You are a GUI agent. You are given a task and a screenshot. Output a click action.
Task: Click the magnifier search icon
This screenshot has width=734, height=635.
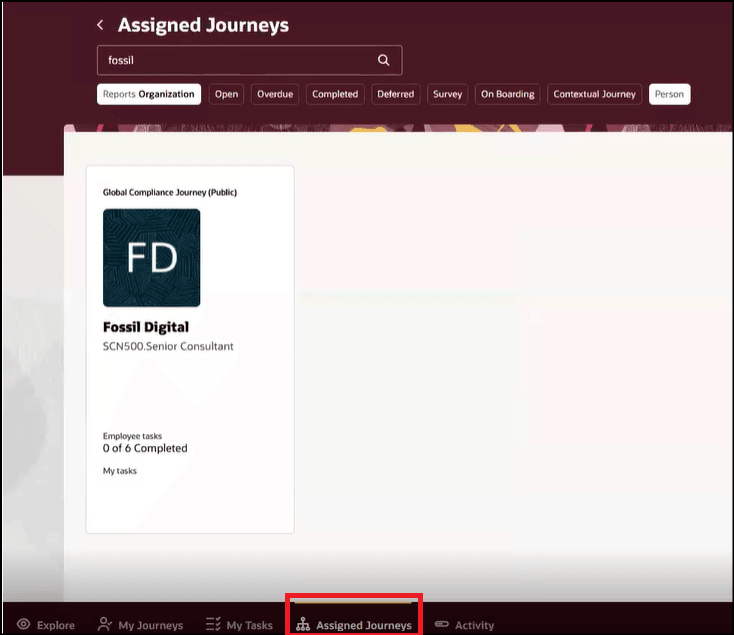(x=383, y=60)
